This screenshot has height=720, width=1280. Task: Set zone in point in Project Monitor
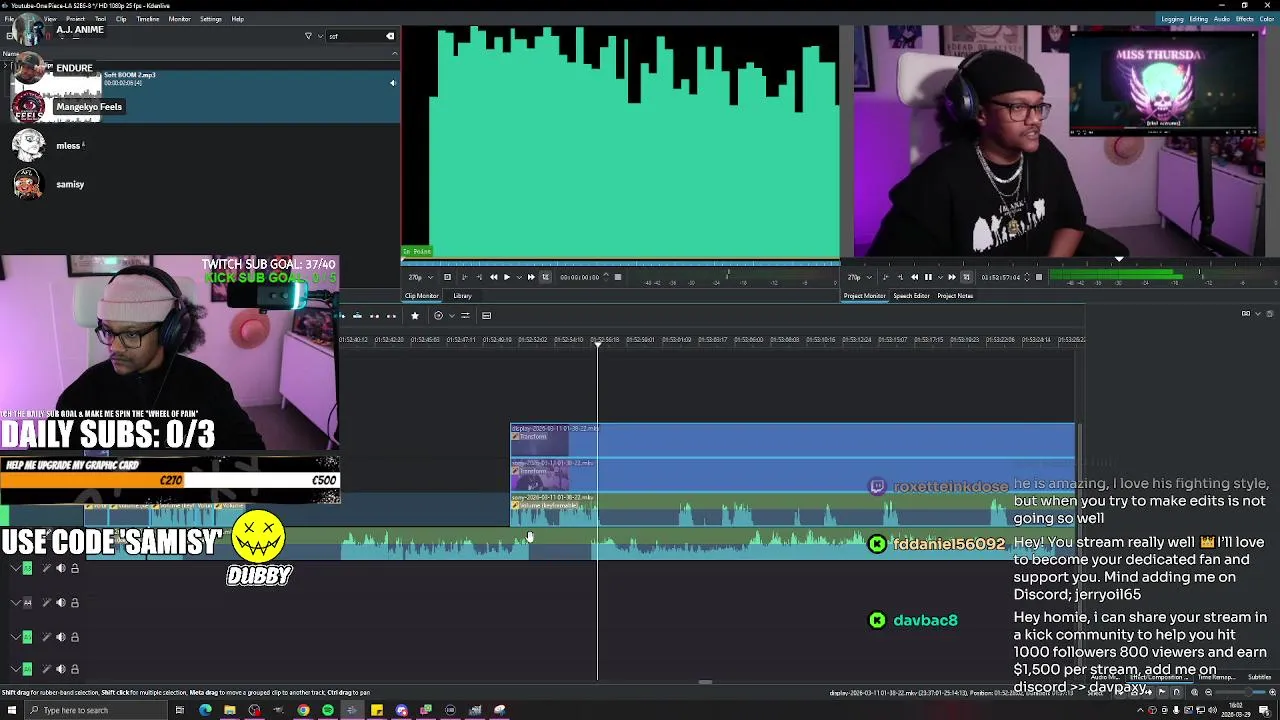point(885,277)
